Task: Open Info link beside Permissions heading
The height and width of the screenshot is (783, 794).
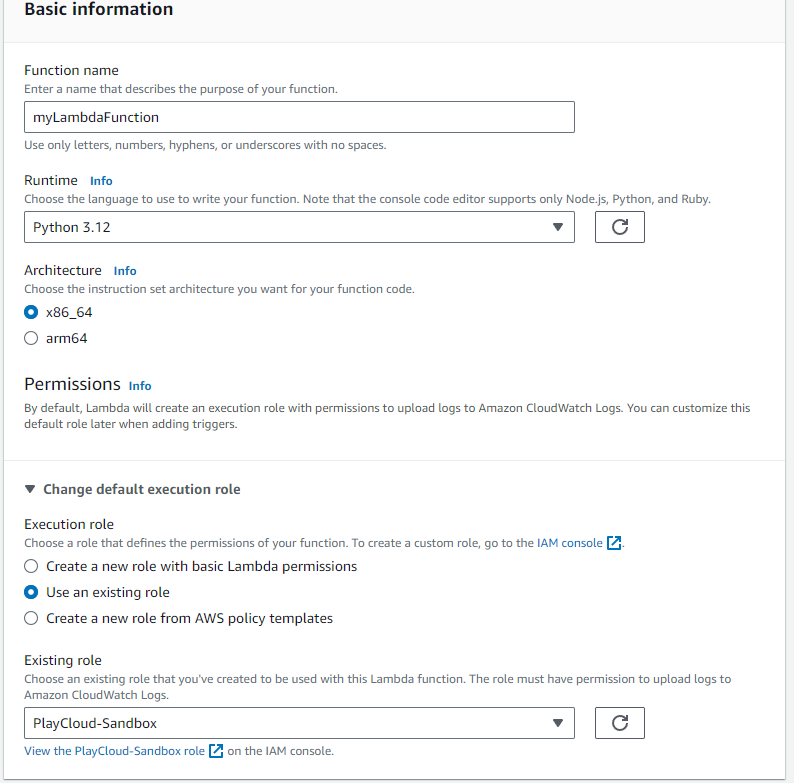Action: 140,386
